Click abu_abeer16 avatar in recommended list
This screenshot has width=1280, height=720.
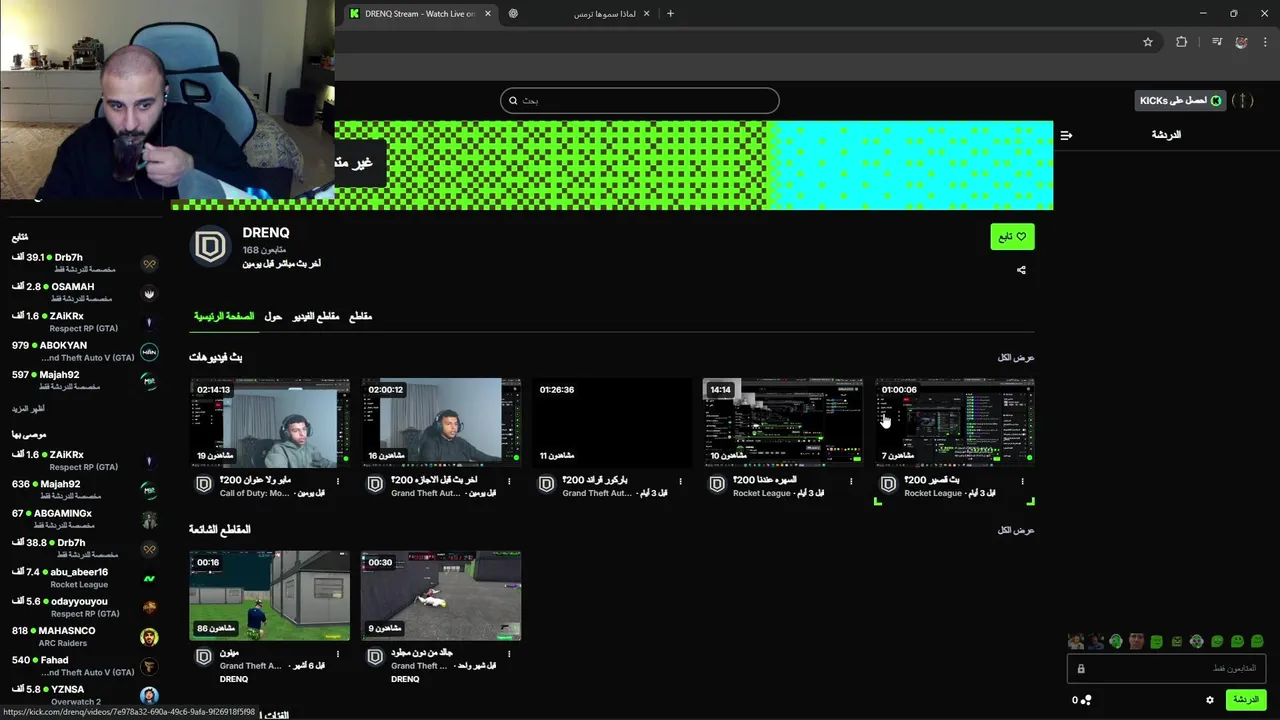pos(149,578)
